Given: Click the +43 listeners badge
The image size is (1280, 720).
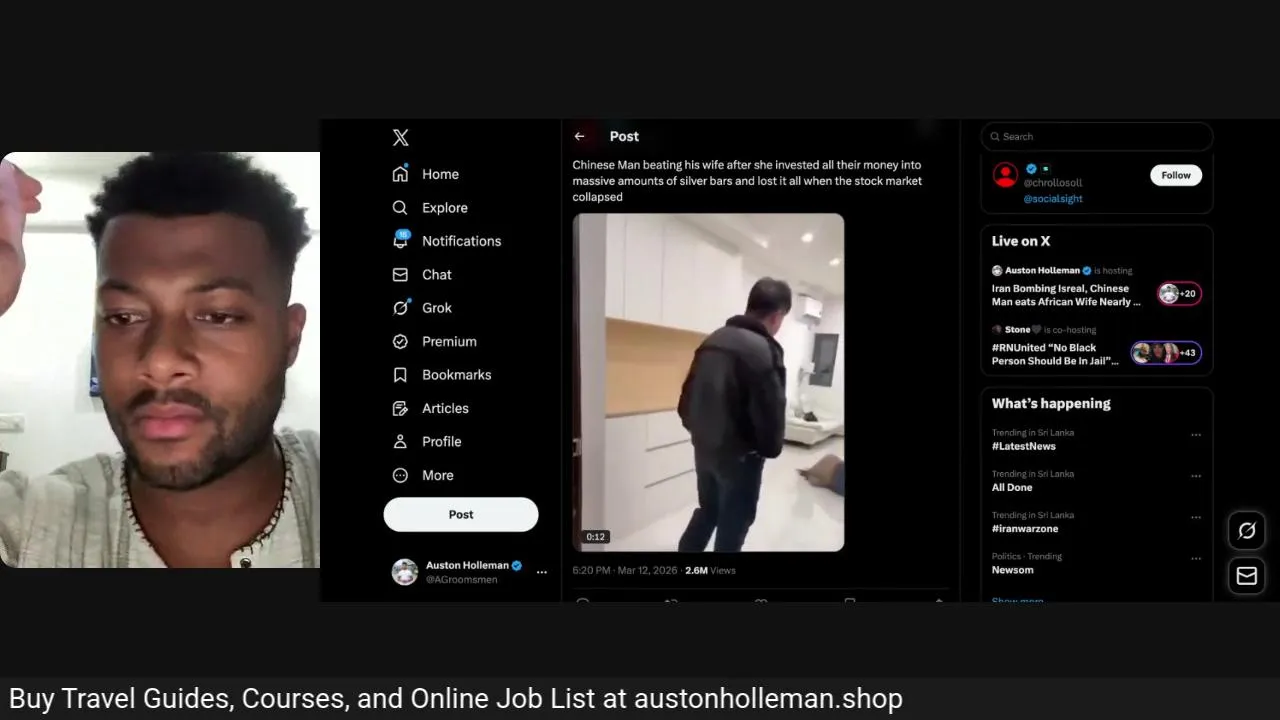Looking at the screenshot, I should [1166, 352].
